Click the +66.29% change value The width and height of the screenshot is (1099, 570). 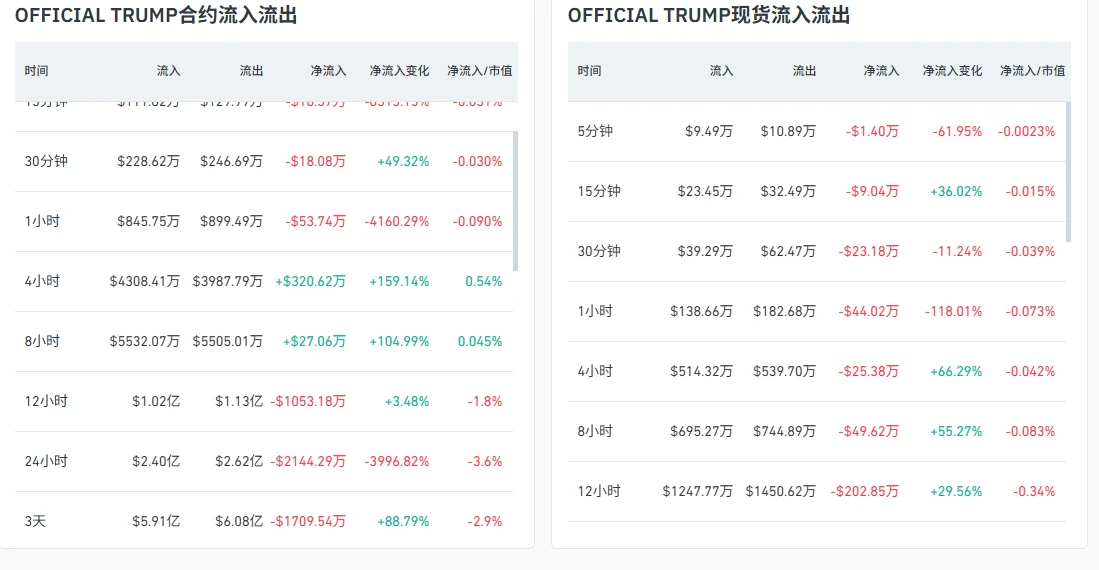pyautogui.click(x=956, y=372)
